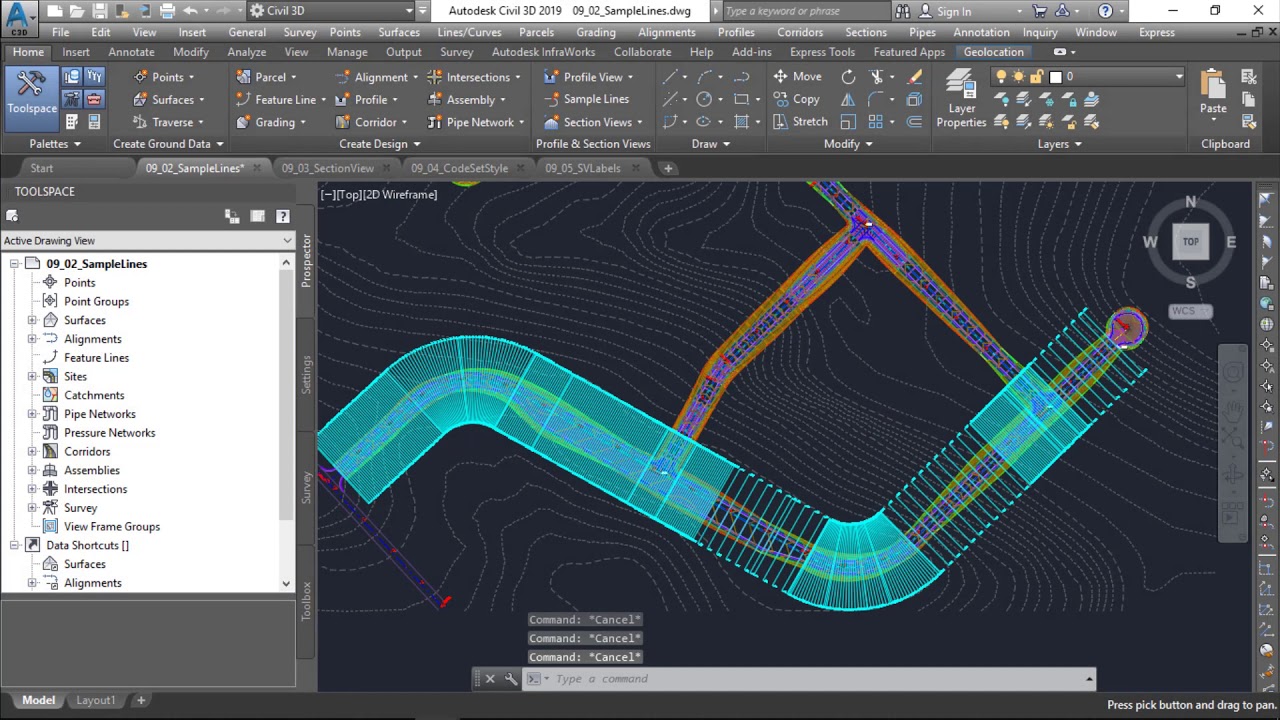Select the View Frame Groups tree item
Screen dimensions: 1280x720
tap(112, 527)
